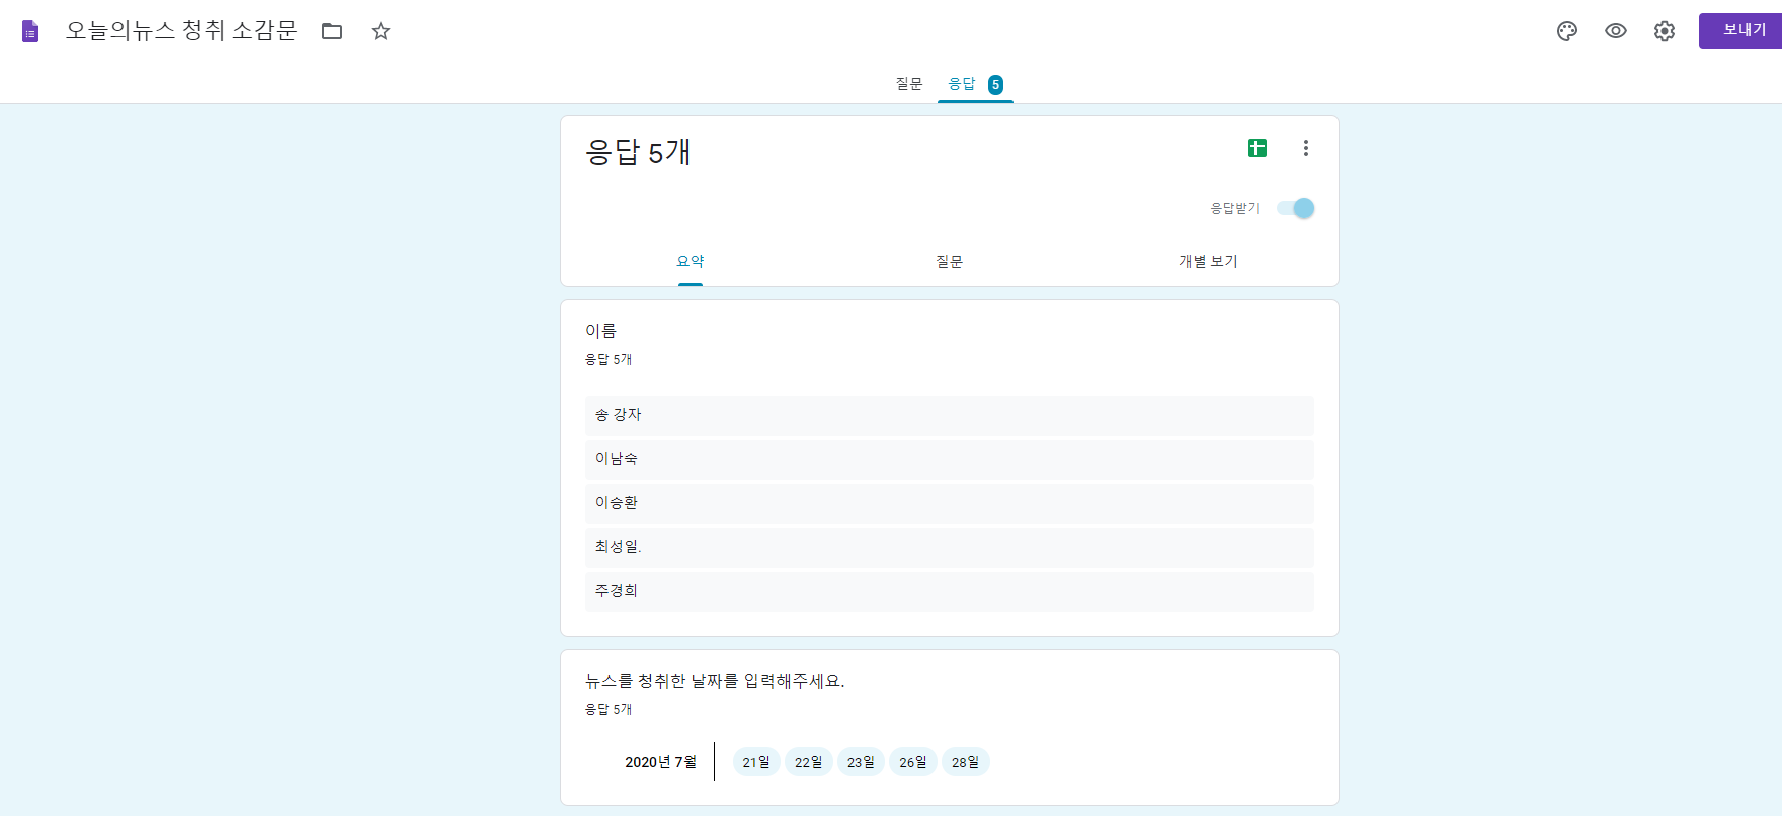Open form settings gear icon
This screenshot has width=1782, height=816.
pos(1664,31)
